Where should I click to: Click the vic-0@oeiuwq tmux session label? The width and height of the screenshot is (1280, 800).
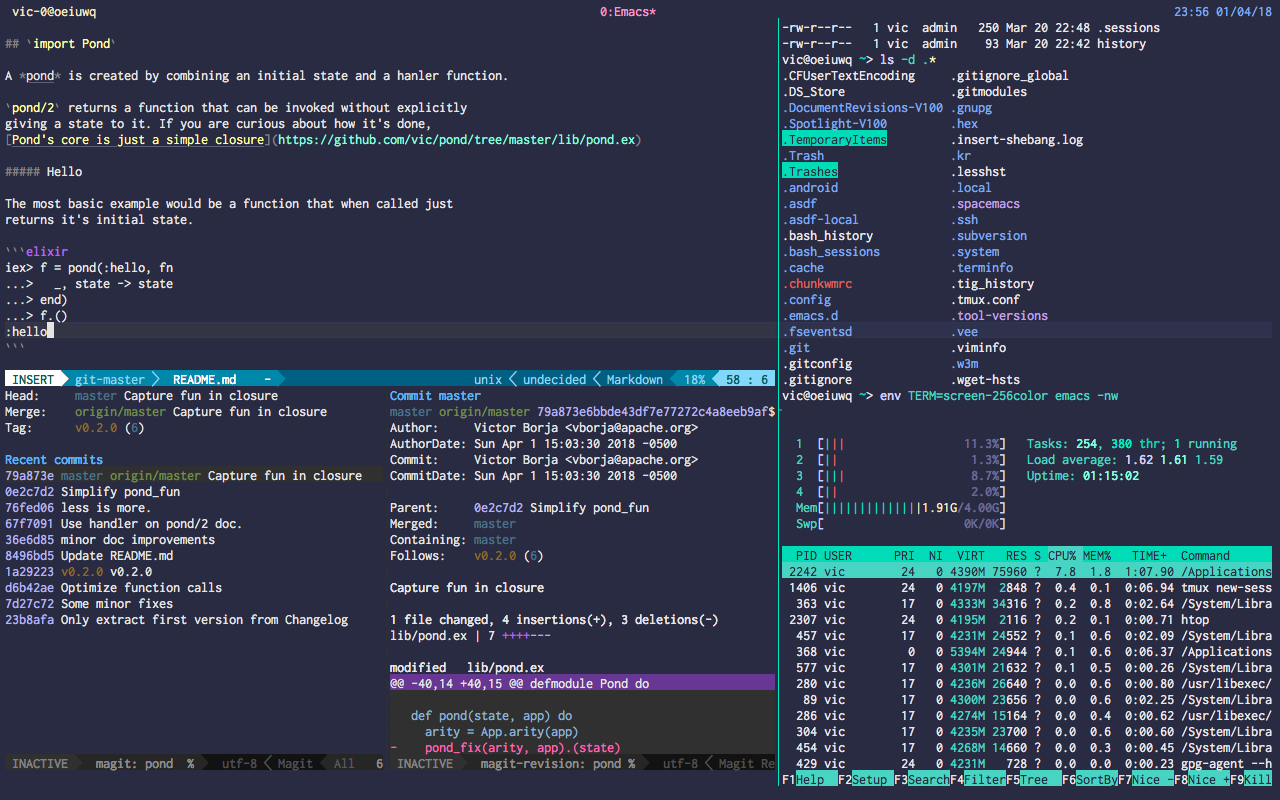tap(54, 12)
